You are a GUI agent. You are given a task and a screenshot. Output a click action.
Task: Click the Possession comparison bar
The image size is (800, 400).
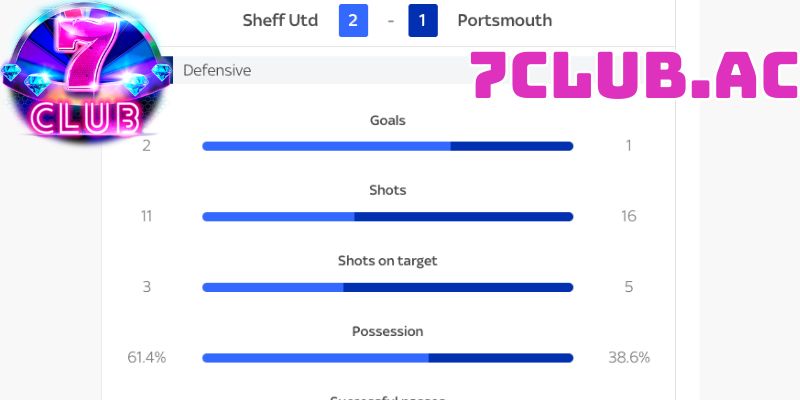[387, 357]
